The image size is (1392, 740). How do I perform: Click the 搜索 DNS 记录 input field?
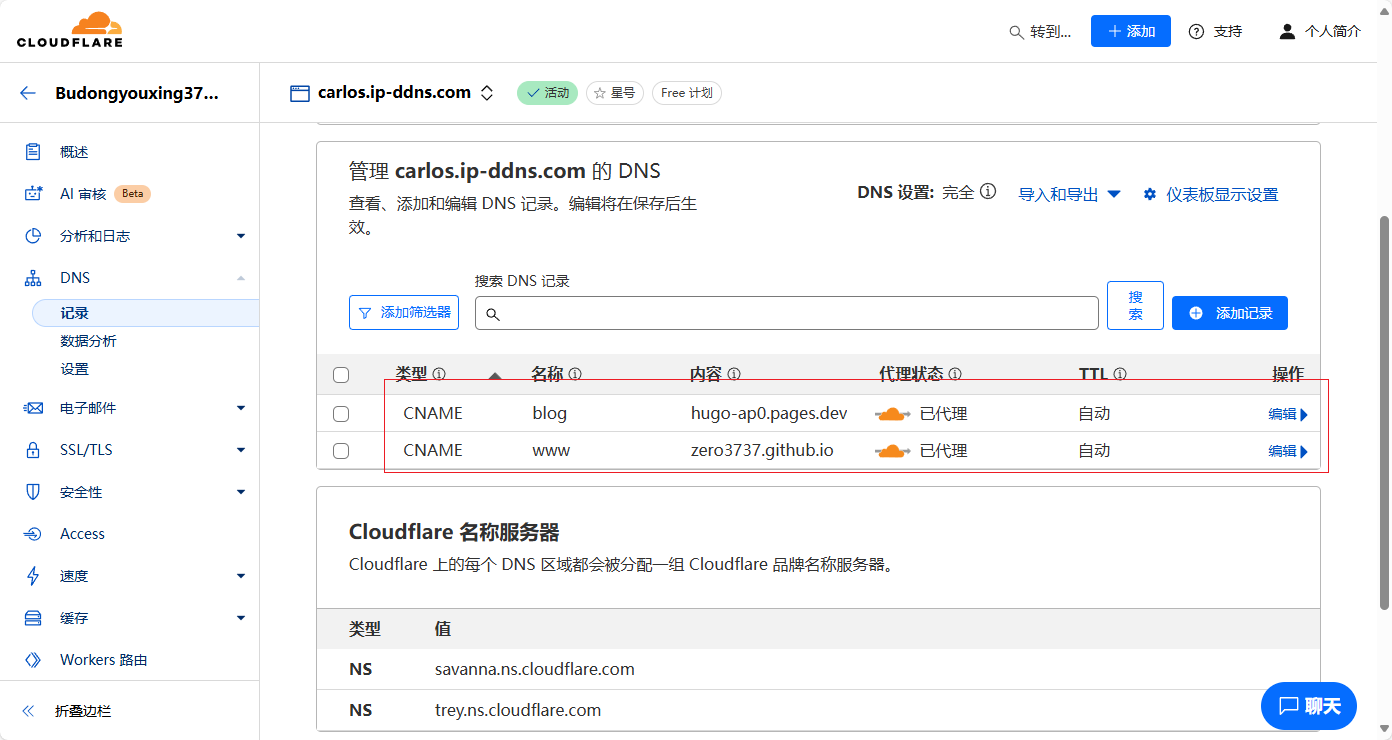(x=787, y=313)
